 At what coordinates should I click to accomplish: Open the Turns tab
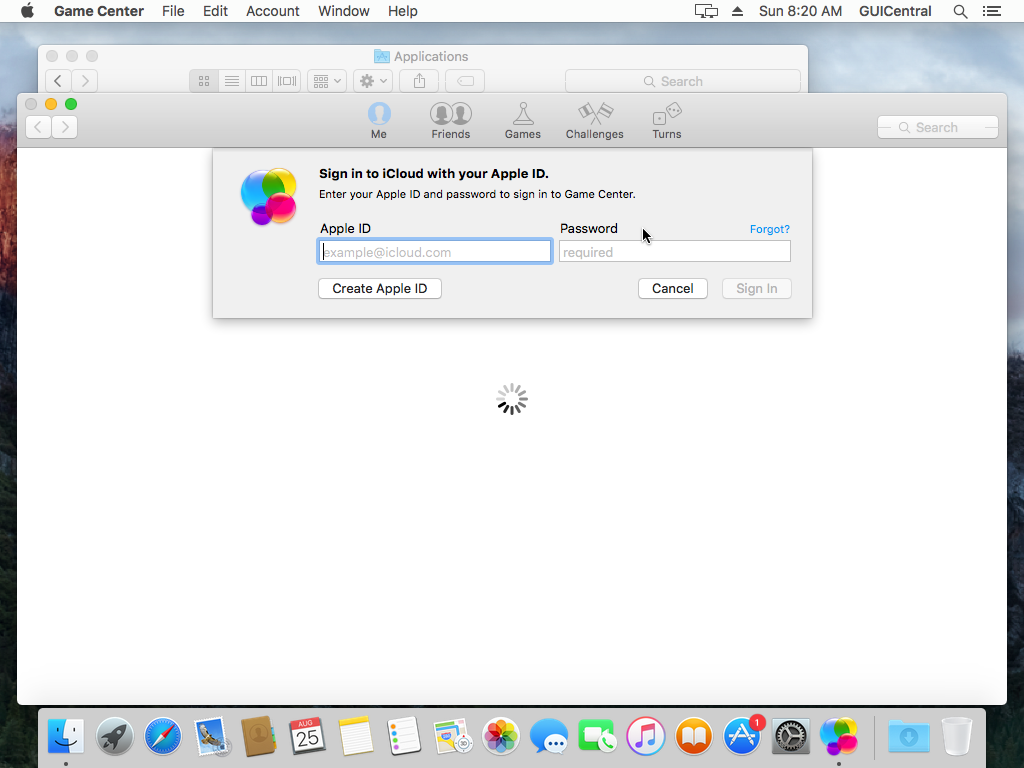pos(667,121)
